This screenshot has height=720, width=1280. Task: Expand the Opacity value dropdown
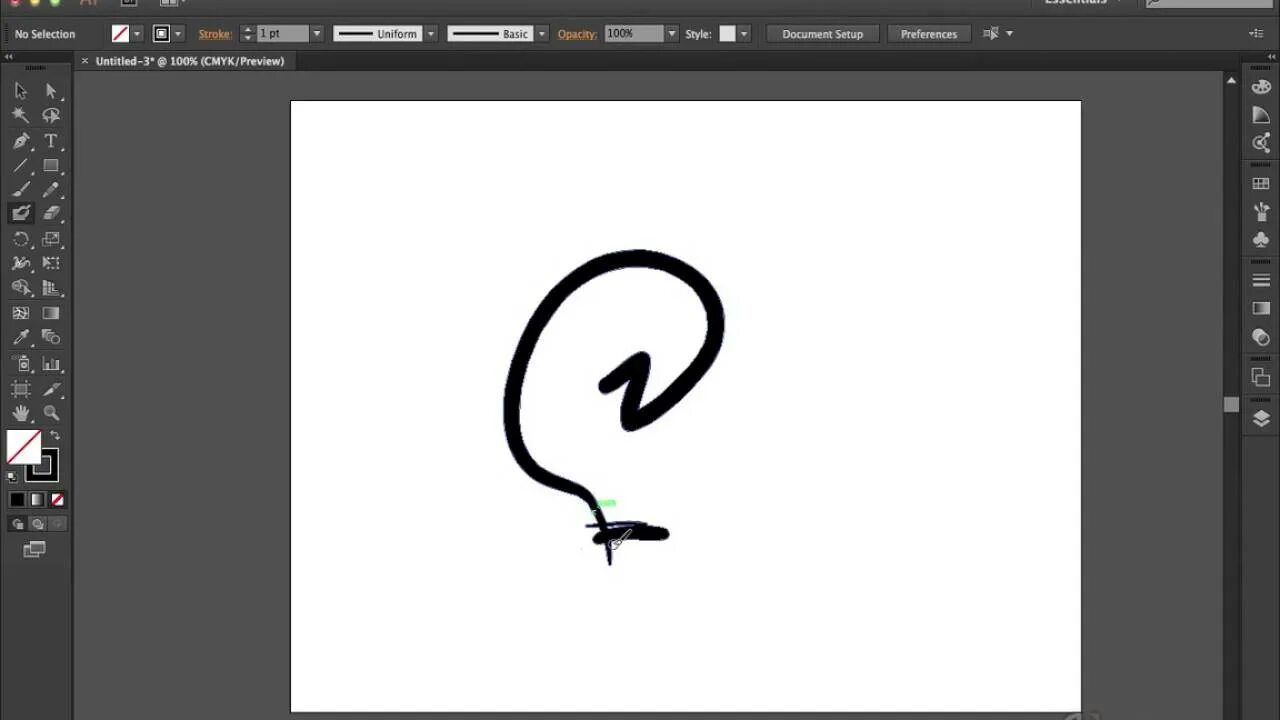(670, 33)
